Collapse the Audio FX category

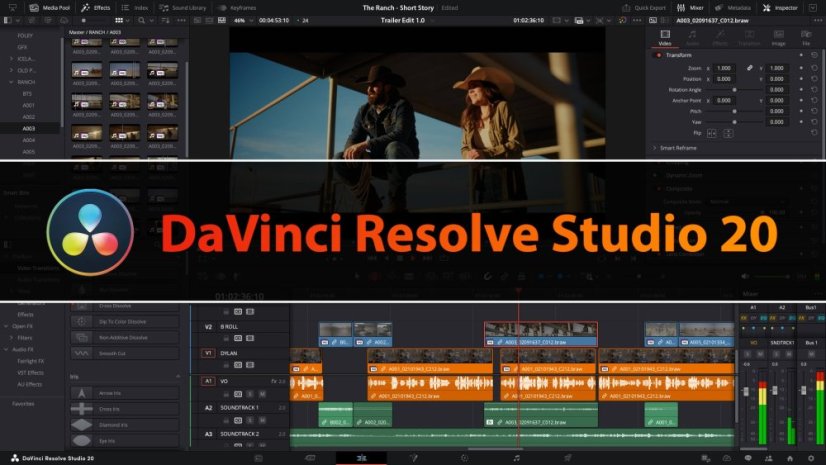pyautogui.click(x=6, y=349)
